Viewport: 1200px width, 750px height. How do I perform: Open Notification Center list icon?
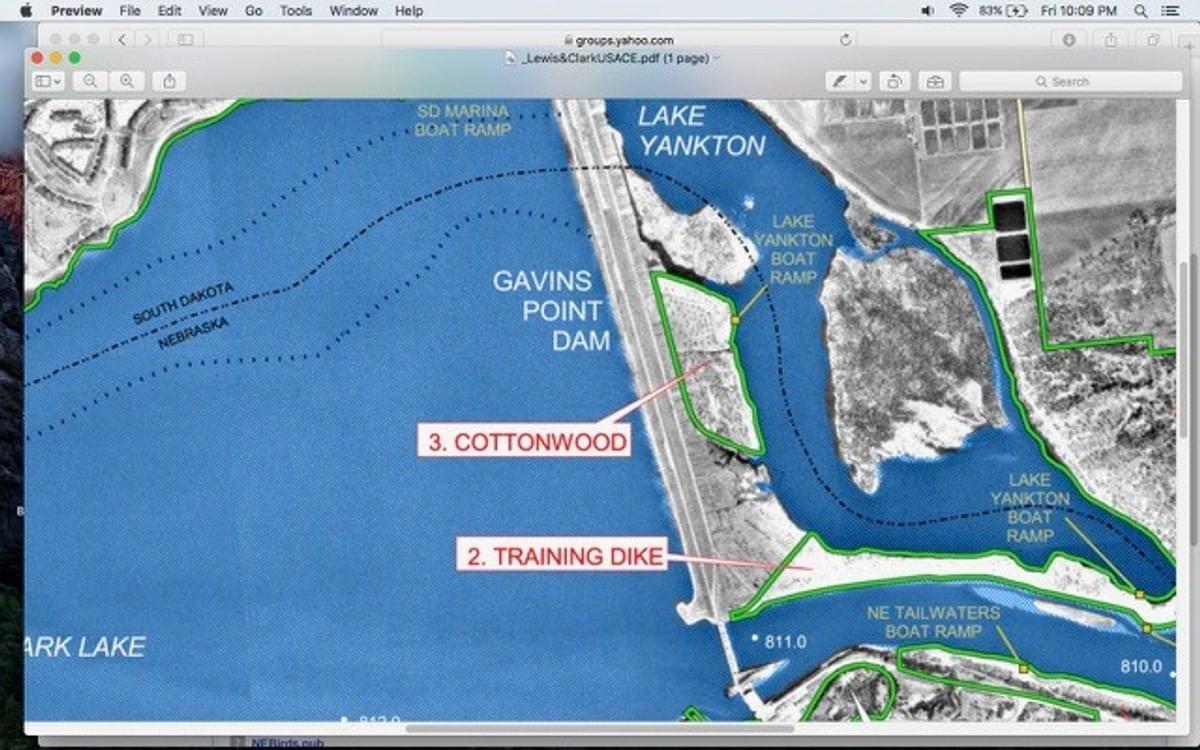coord(1170,11)
